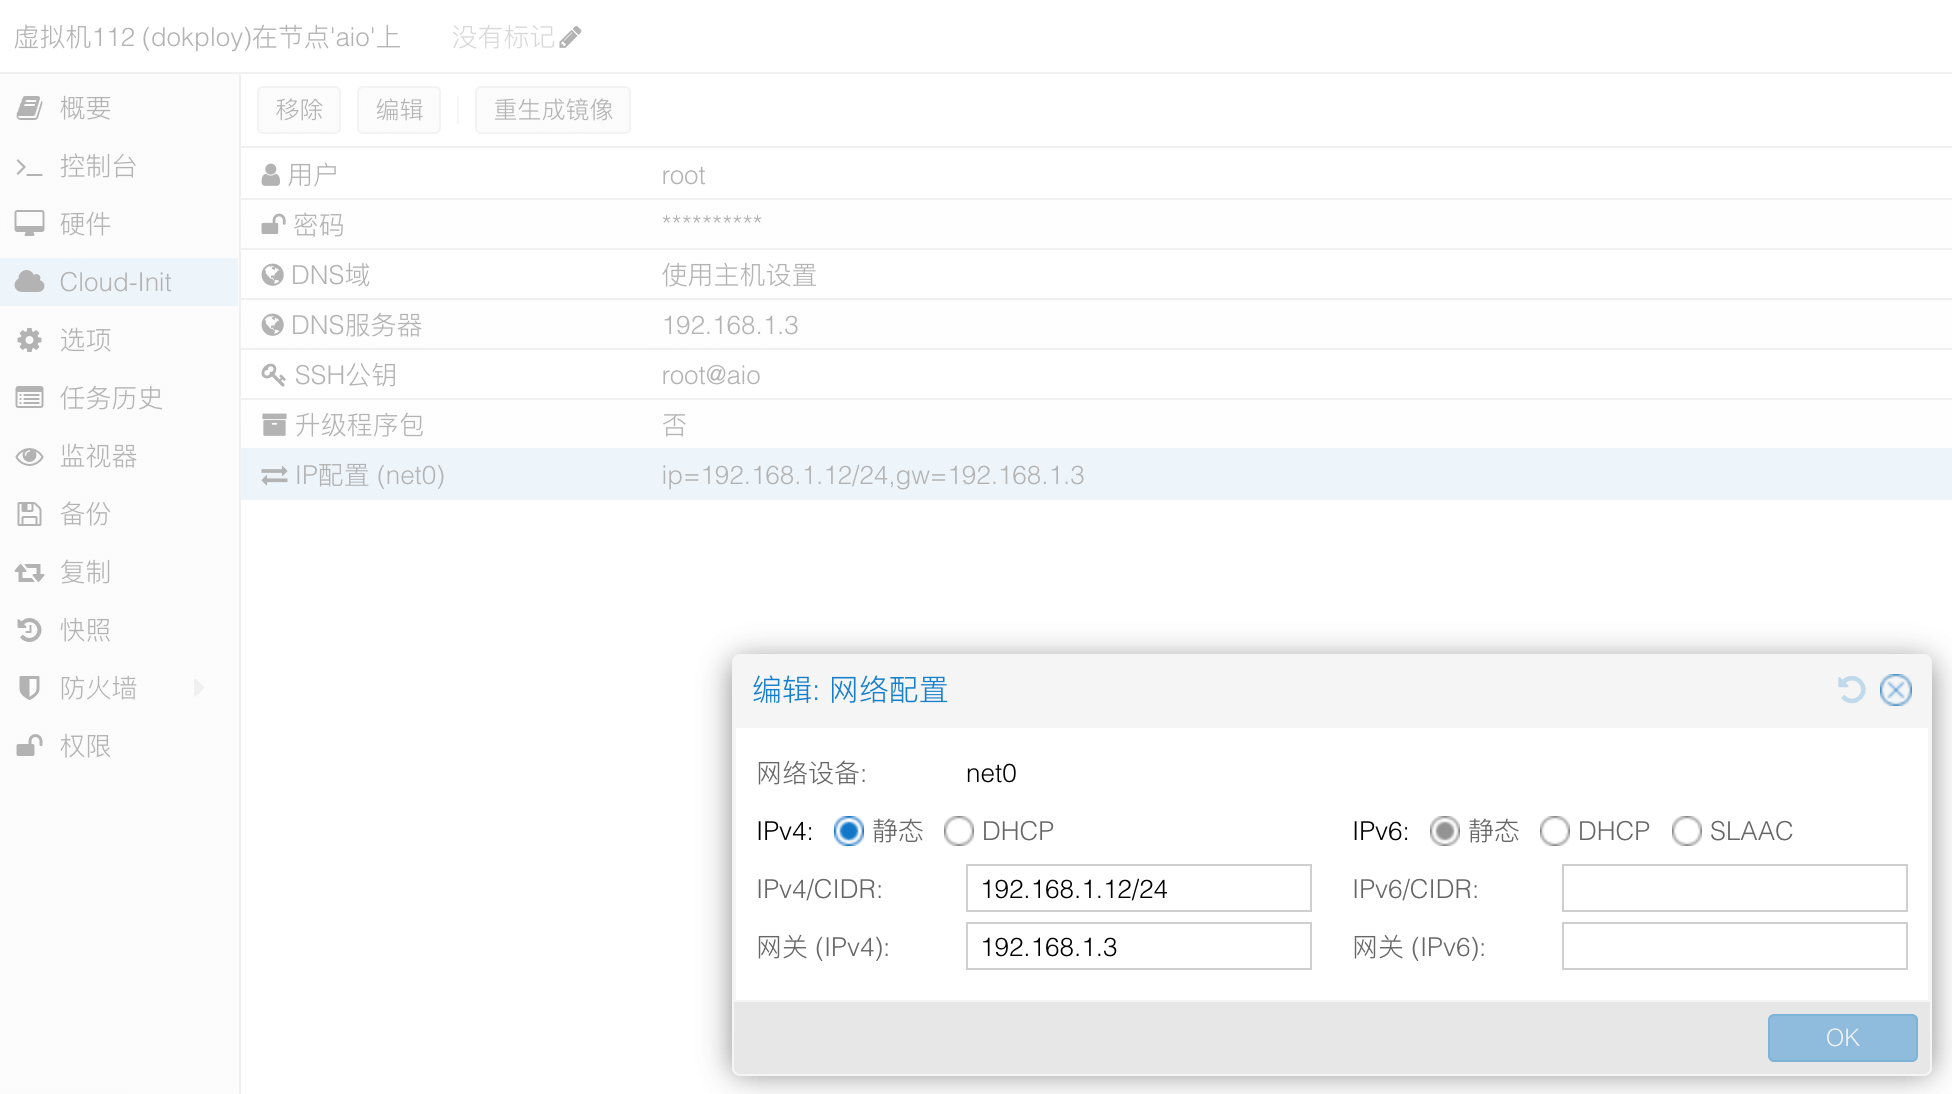This screenshot has height=1094, width=1952.
Task: Open 硬件 hardware via monitor icon
Action: [29, 224]
